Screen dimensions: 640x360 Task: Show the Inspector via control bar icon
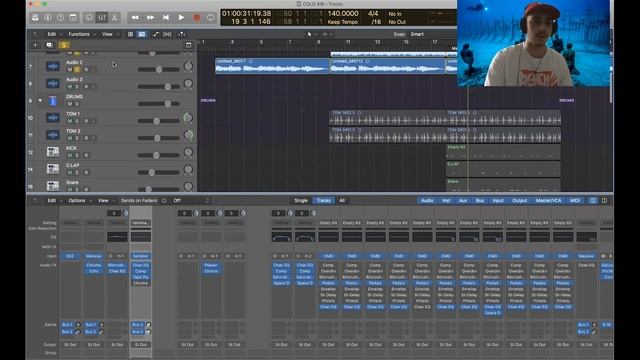[48, 18]
